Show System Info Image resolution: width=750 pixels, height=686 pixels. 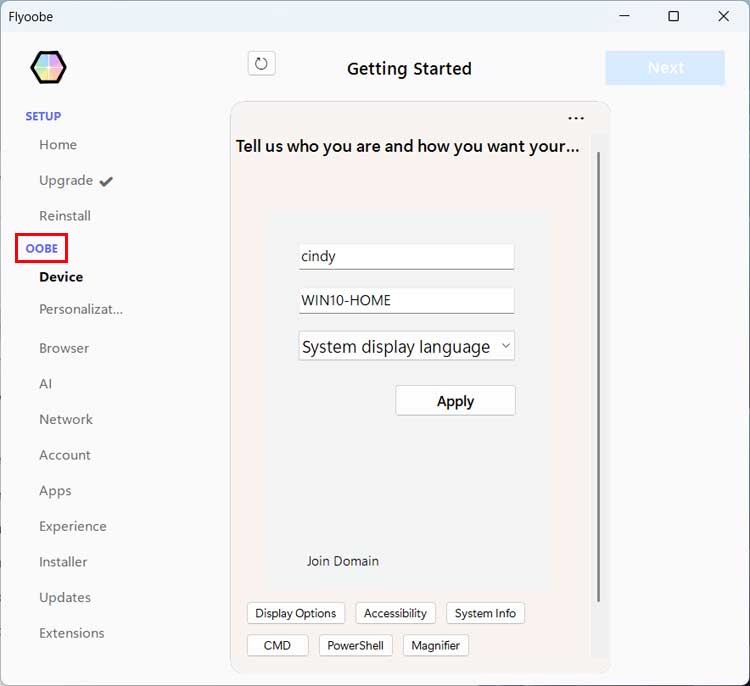[x=485, y=613]
